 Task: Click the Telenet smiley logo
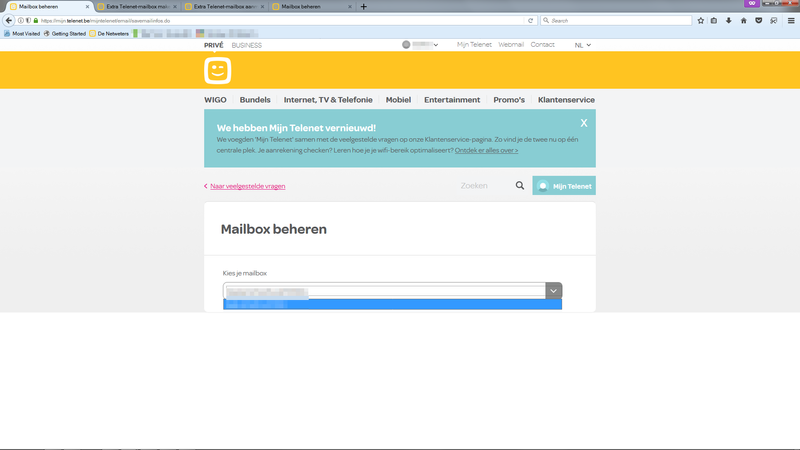[218, 70]
